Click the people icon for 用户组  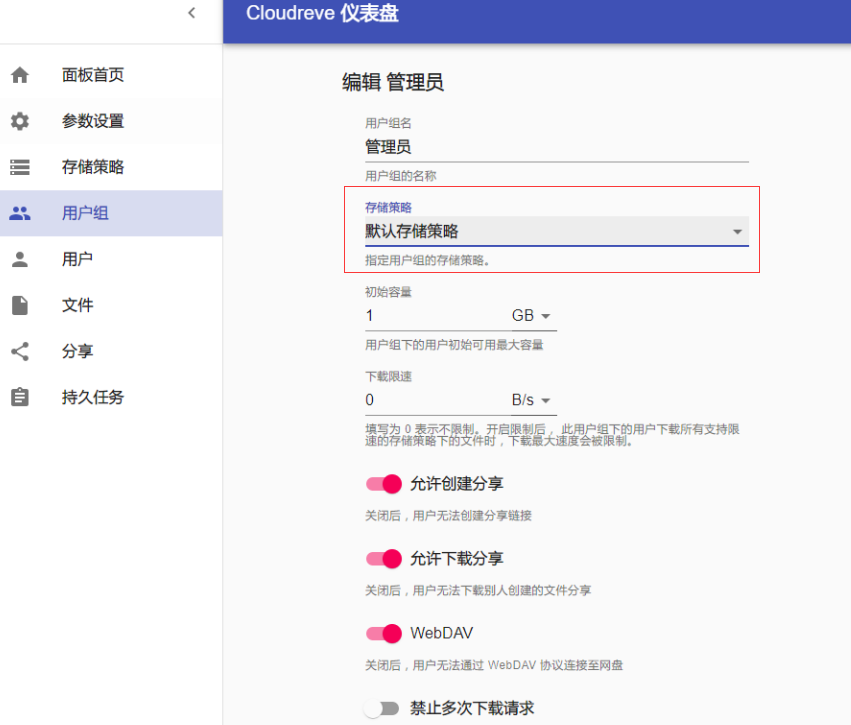[x=20, y=213]
